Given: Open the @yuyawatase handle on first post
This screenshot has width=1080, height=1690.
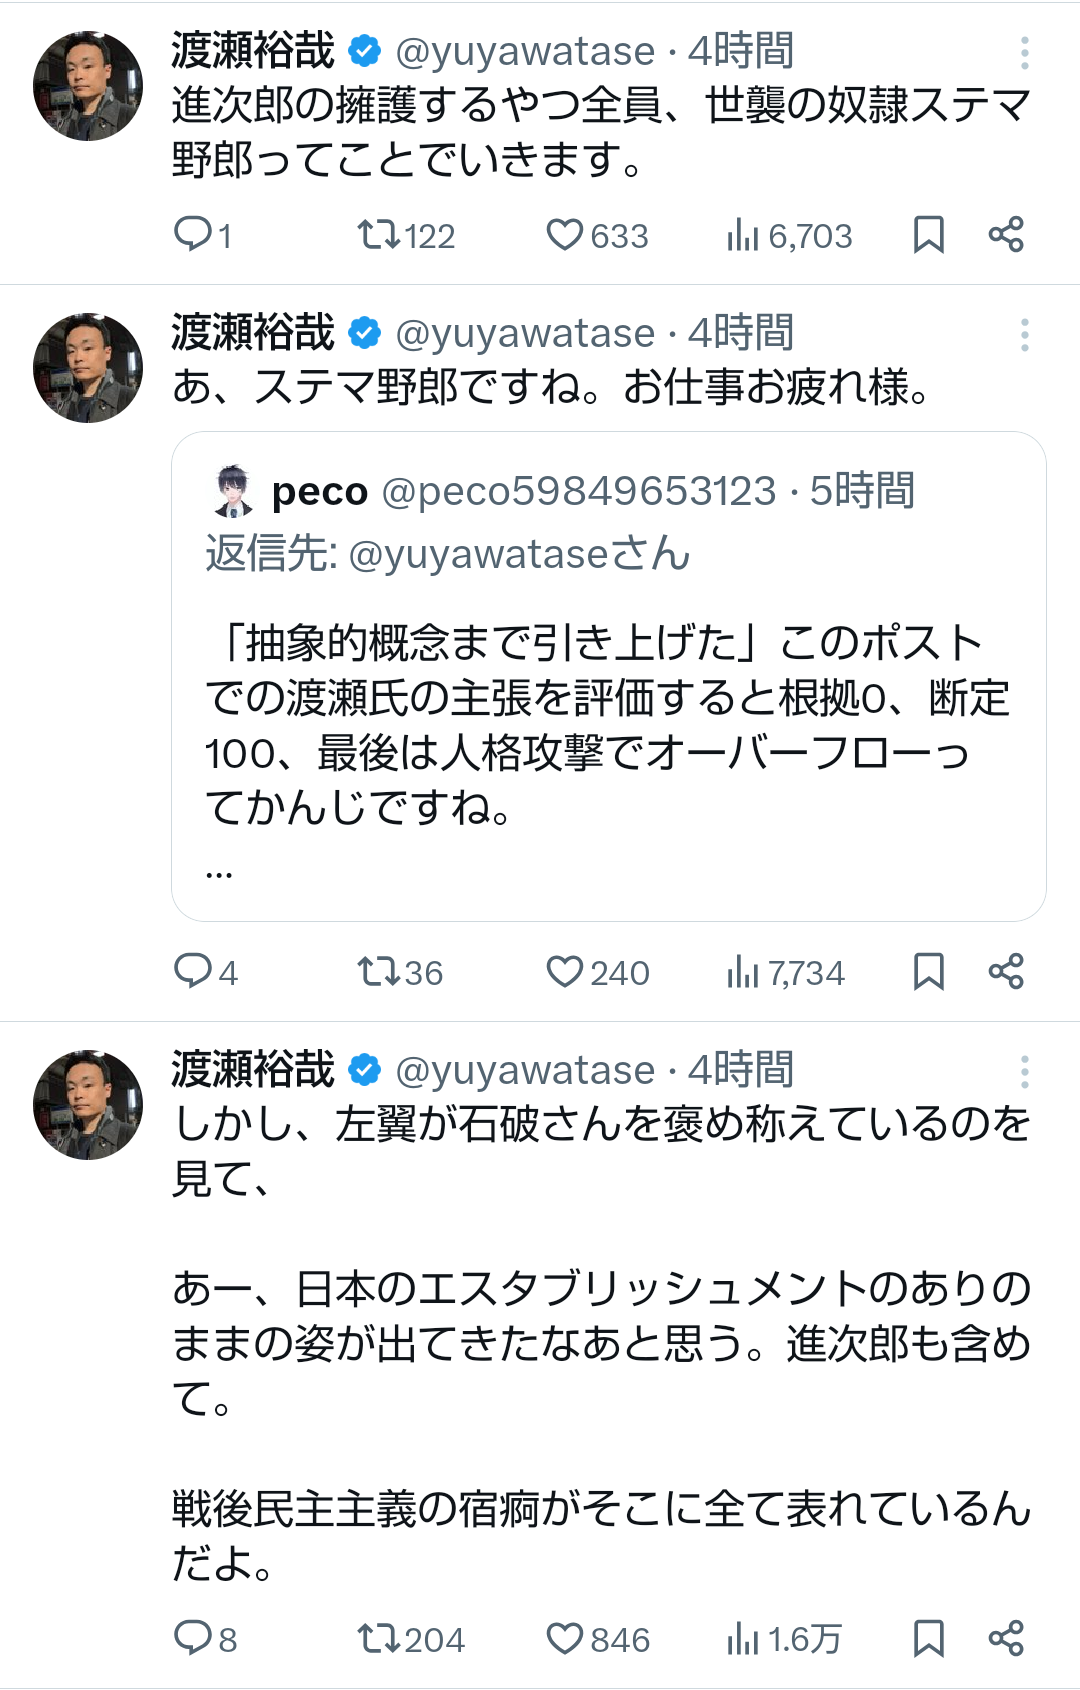Looking at the screenshot, I should 525,52.
